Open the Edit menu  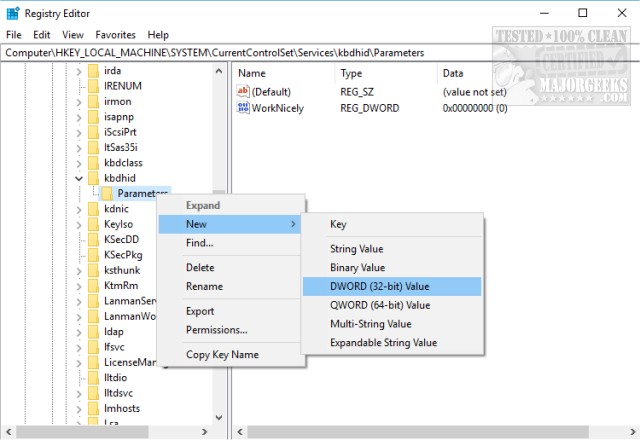[42, 35]
